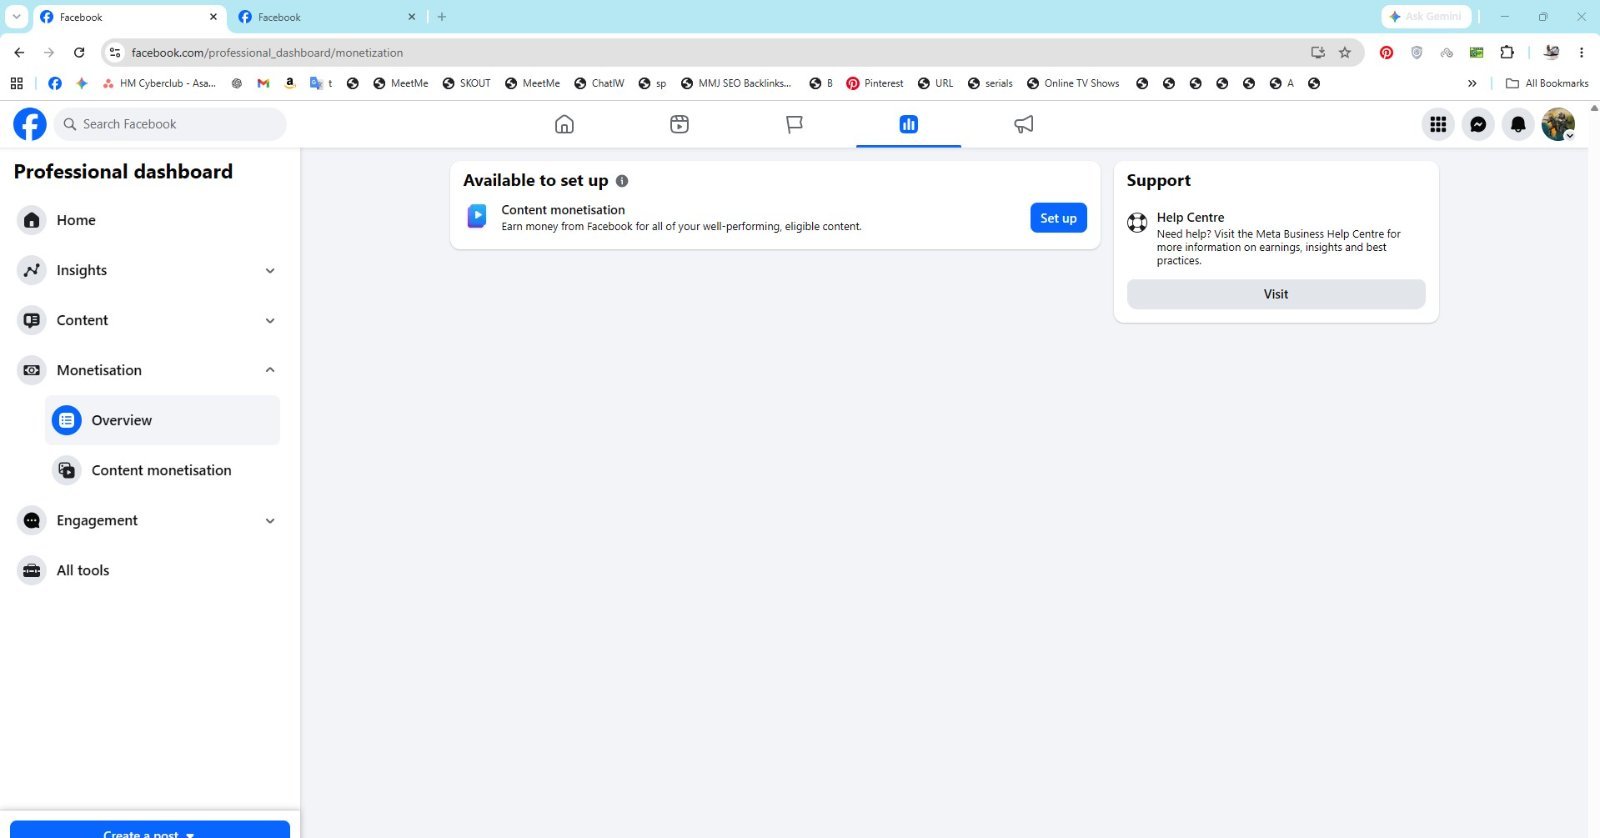Expand the Insights section chevron

click(270, 270)
